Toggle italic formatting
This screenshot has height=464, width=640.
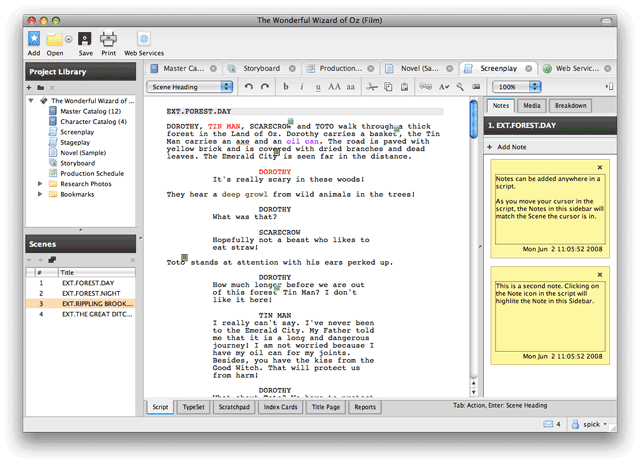302,87
